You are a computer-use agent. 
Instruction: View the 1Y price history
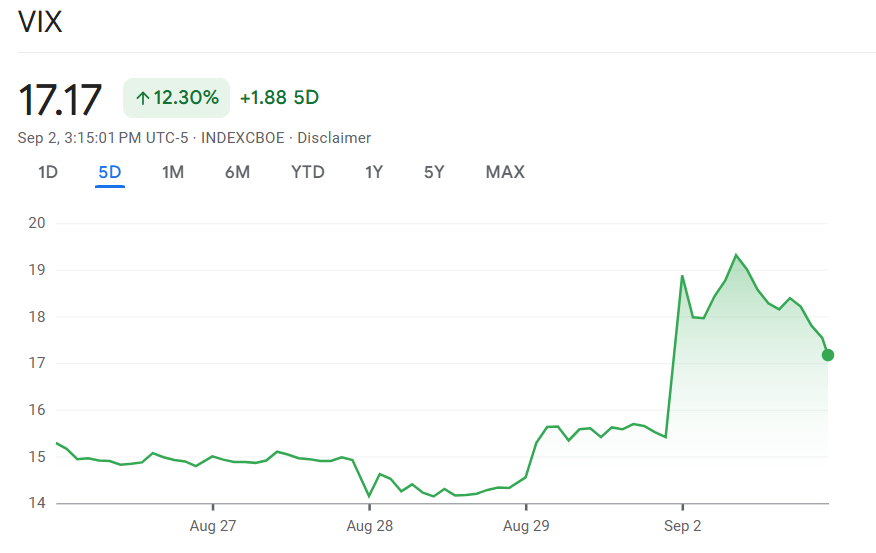(x=374, y=172)
